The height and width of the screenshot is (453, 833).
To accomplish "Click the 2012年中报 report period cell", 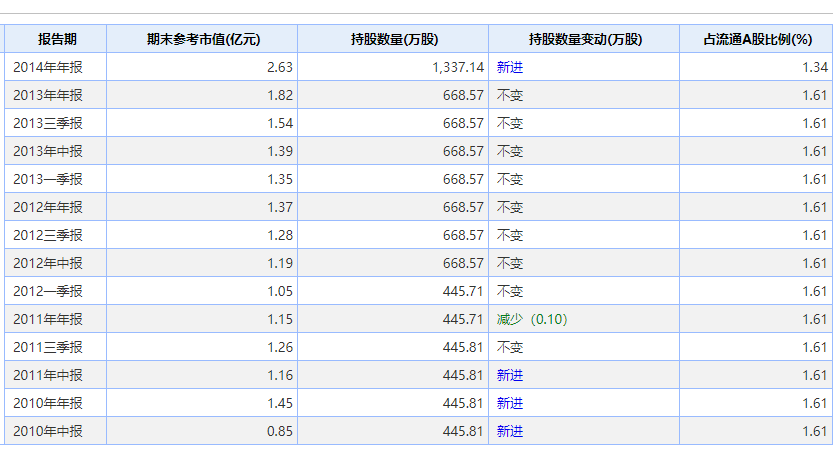I will tap(56, 263).
